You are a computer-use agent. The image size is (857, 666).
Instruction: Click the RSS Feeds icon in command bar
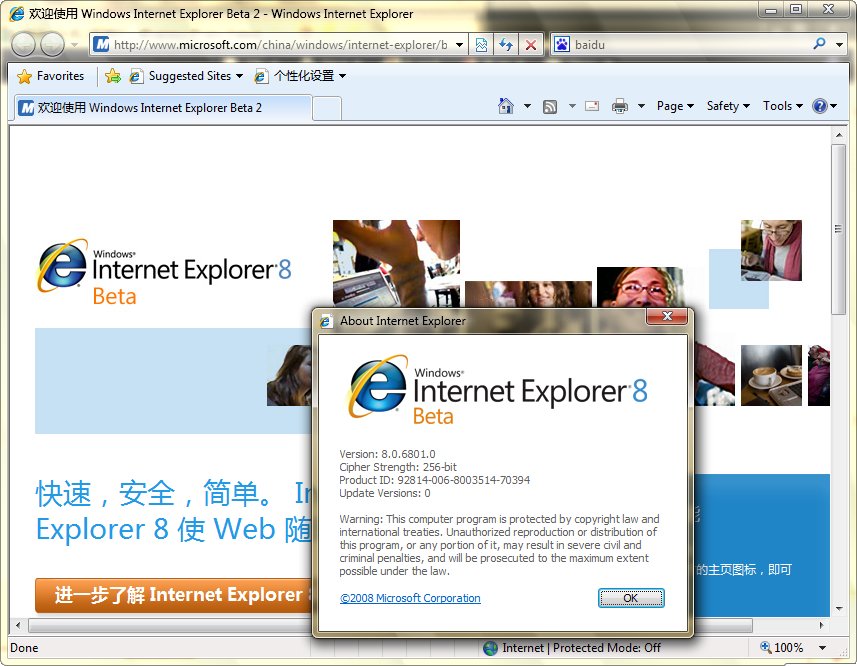[550, 107]
